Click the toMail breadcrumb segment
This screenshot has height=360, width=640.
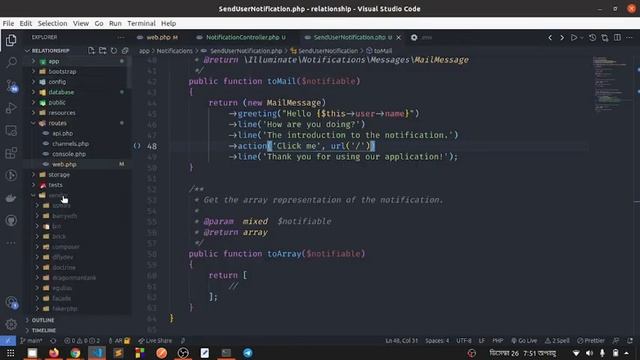coord(379,51)
